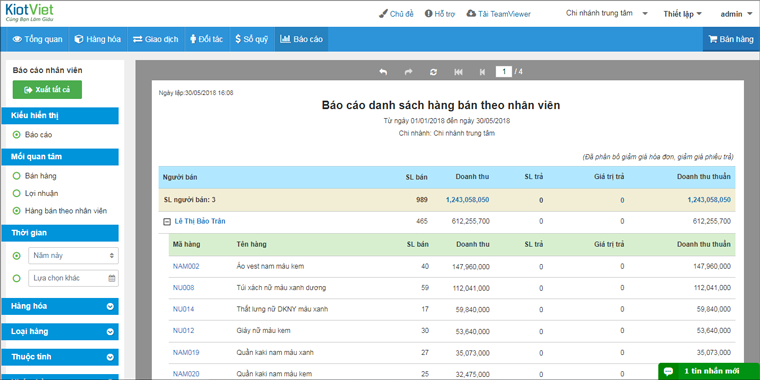The image size is (760, 380).
Task: Open Năm nay time dropdown
Action: (73, 255)
